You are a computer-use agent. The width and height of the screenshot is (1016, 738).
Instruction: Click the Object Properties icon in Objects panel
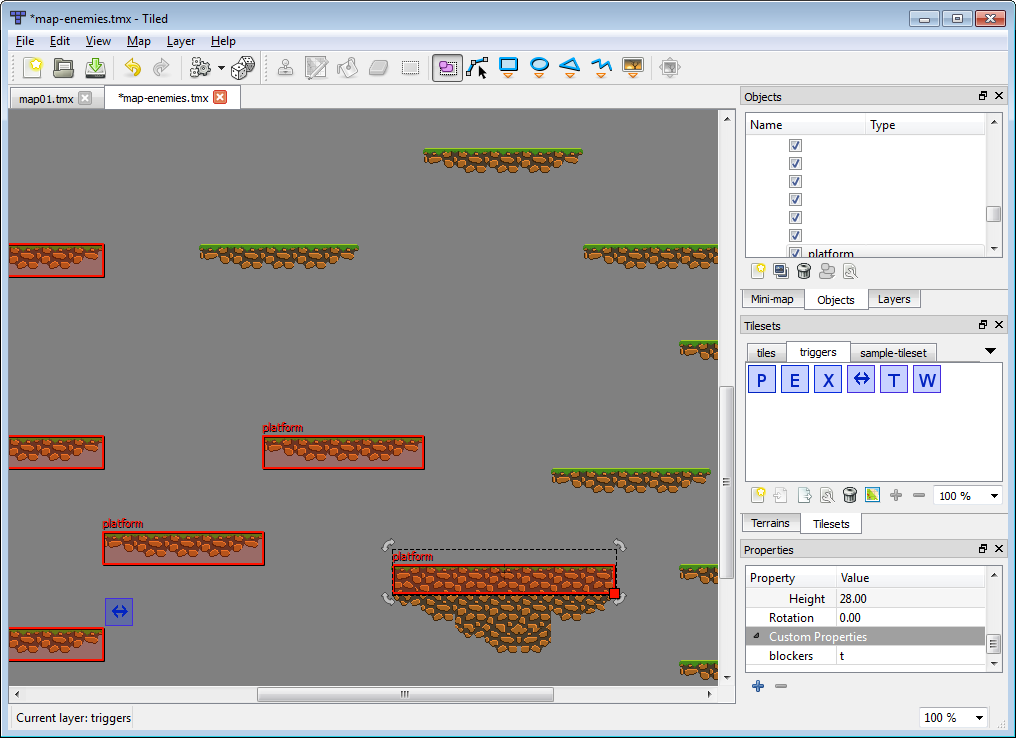(x=850, y=271)
